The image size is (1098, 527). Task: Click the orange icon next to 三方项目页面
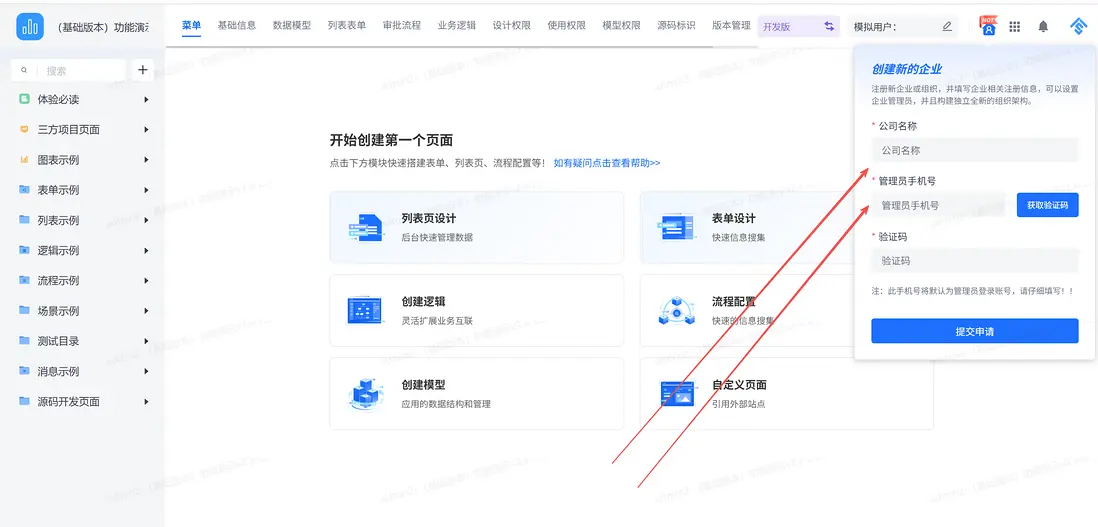(25, 129)
